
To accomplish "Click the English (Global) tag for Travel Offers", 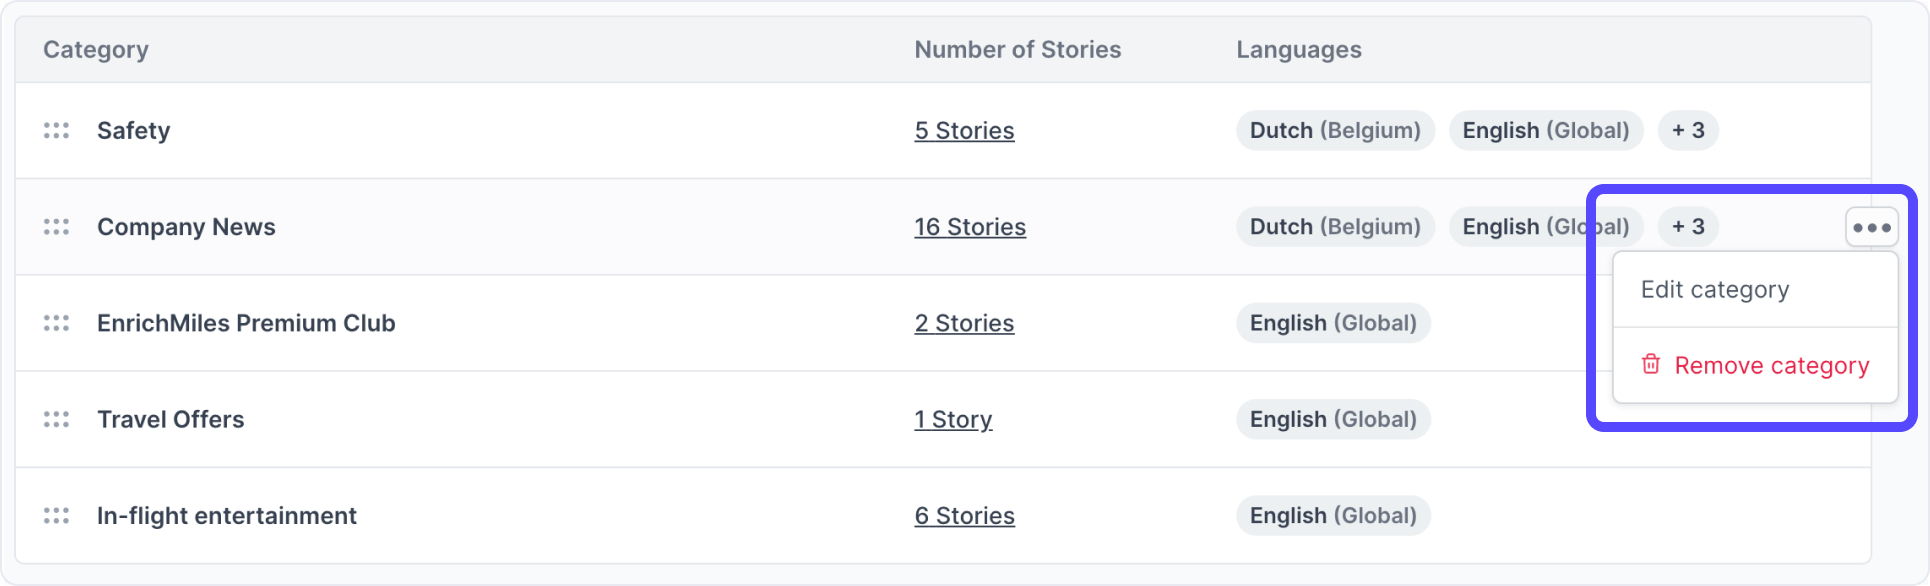I will coord(1333,419).
